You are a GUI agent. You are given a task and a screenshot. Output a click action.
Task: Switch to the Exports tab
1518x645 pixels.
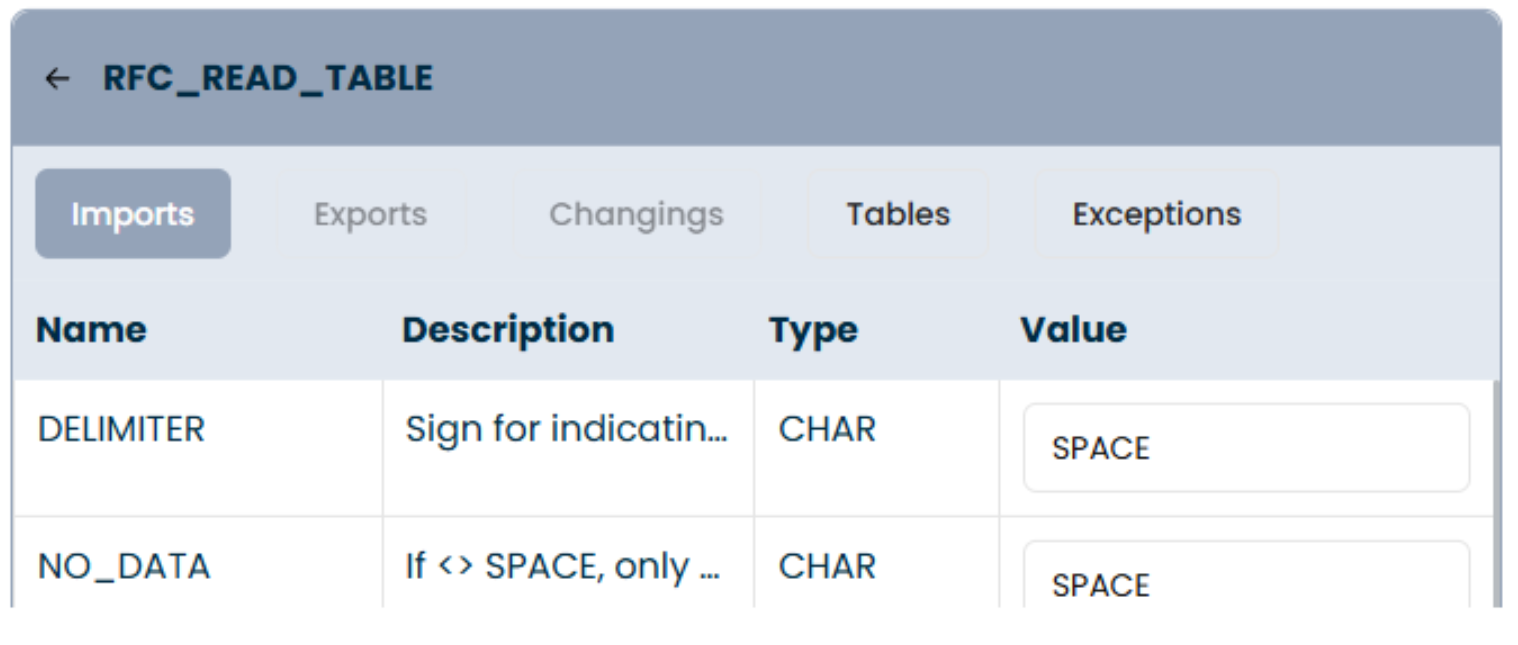[370, 214]
